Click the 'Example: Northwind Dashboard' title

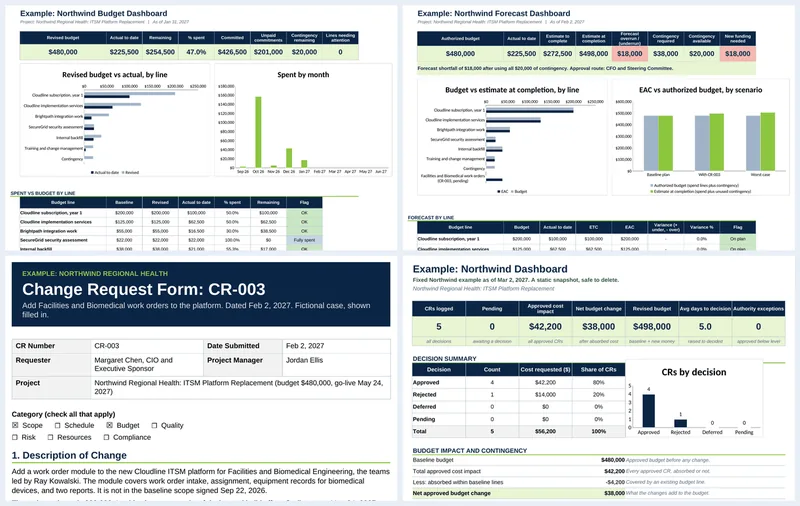tap(490, 269)
